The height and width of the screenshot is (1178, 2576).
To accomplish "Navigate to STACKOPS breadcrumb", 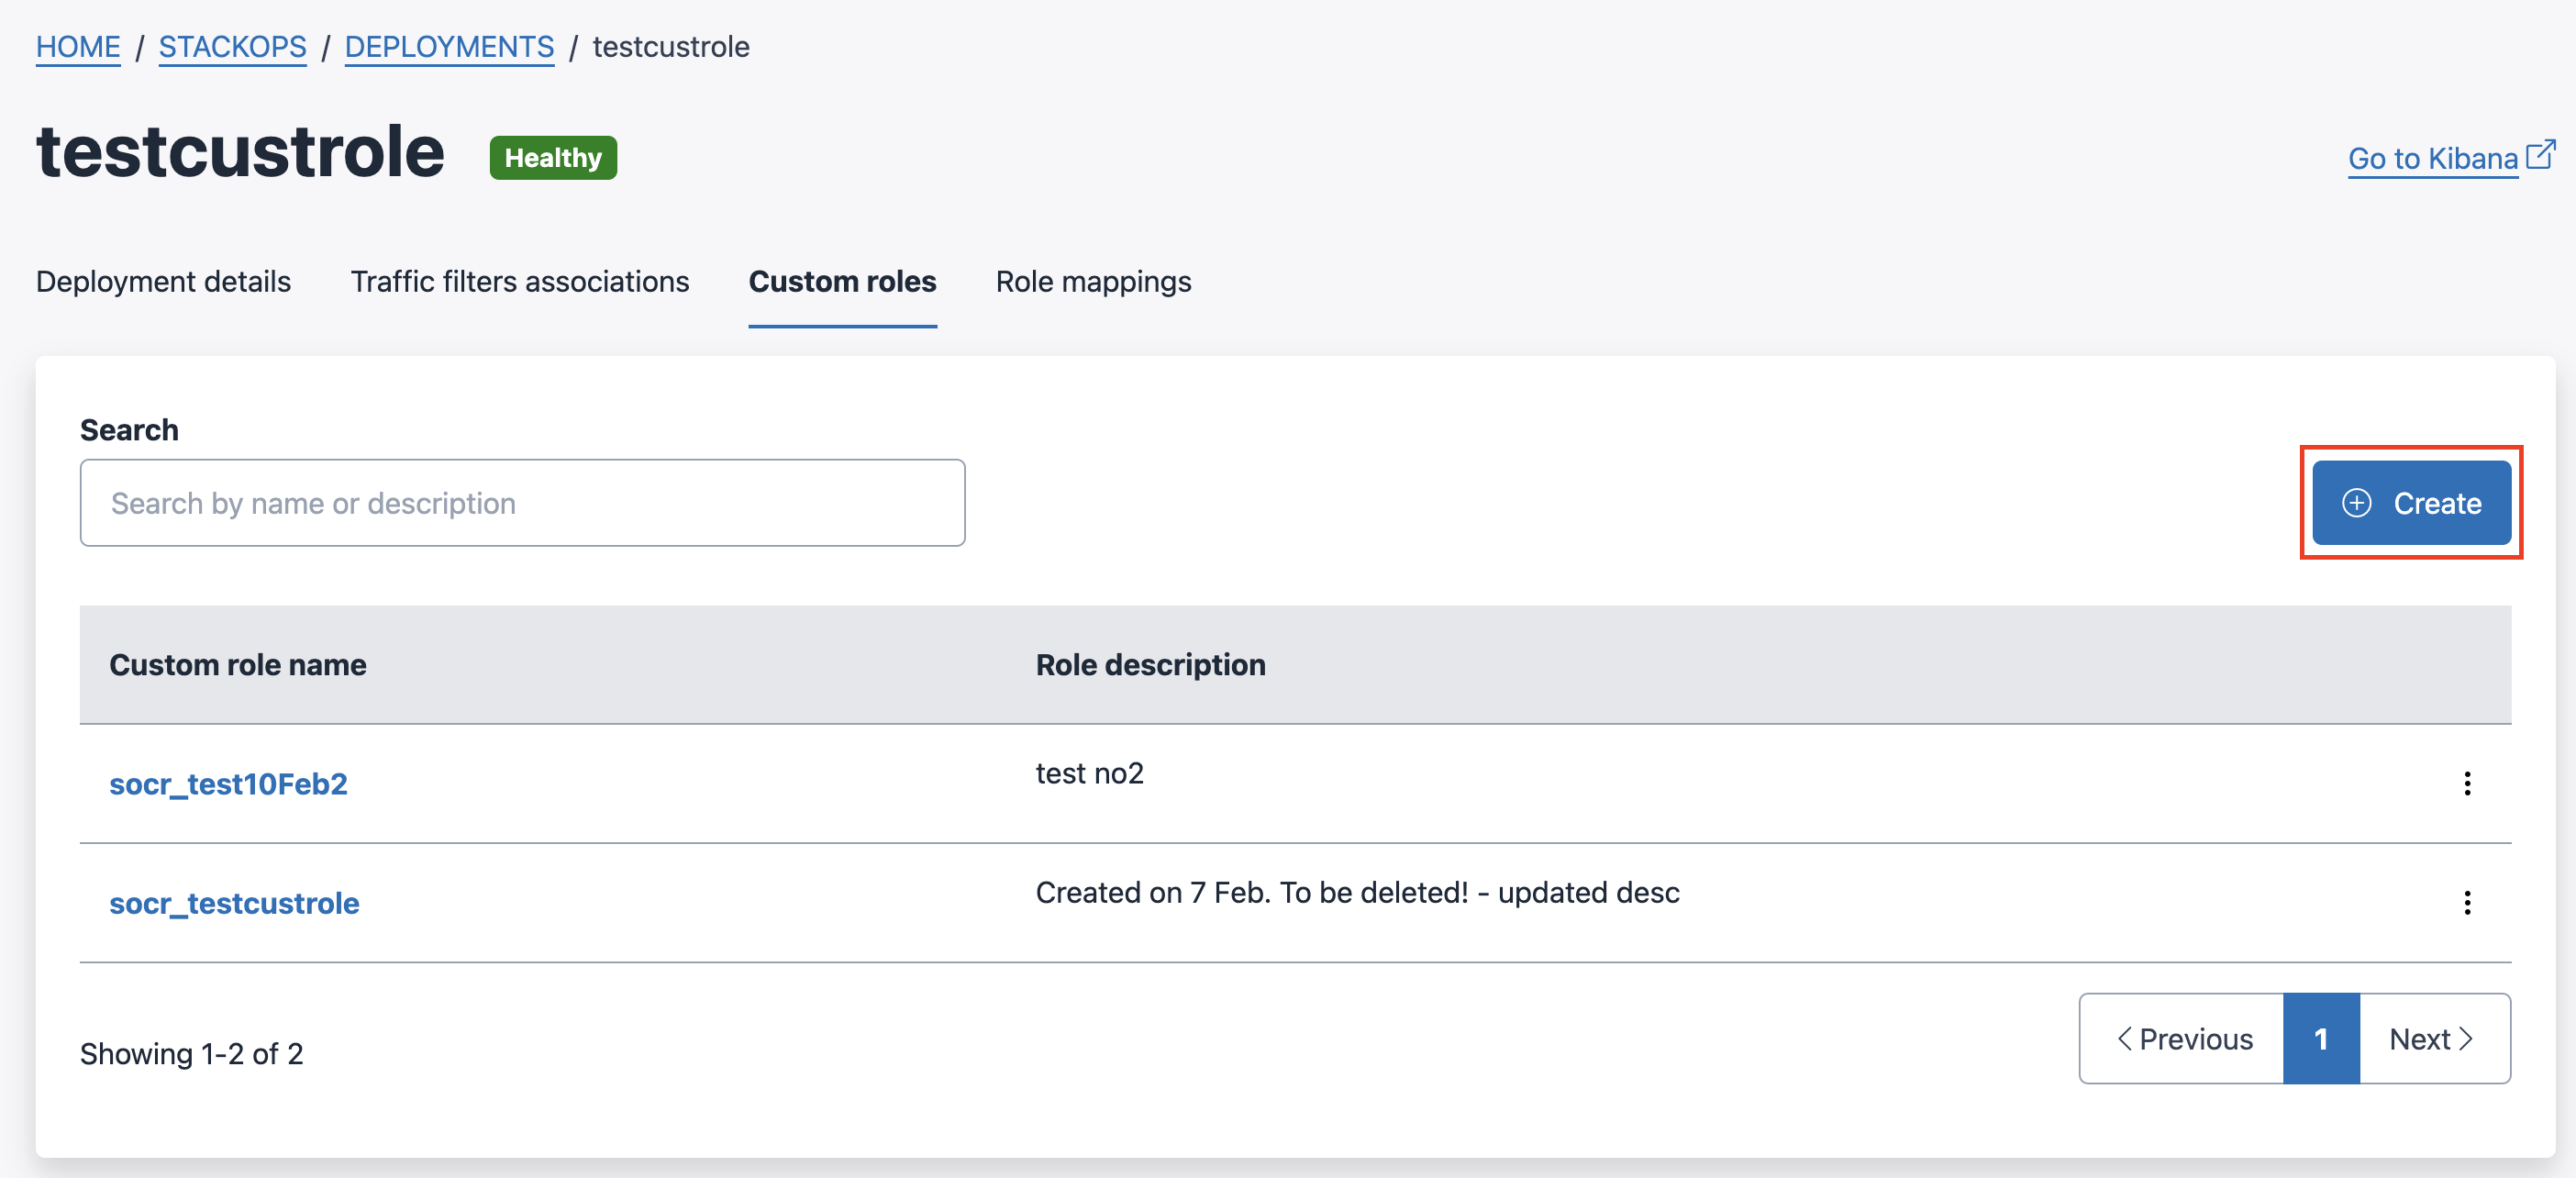I will pos(232,47).
